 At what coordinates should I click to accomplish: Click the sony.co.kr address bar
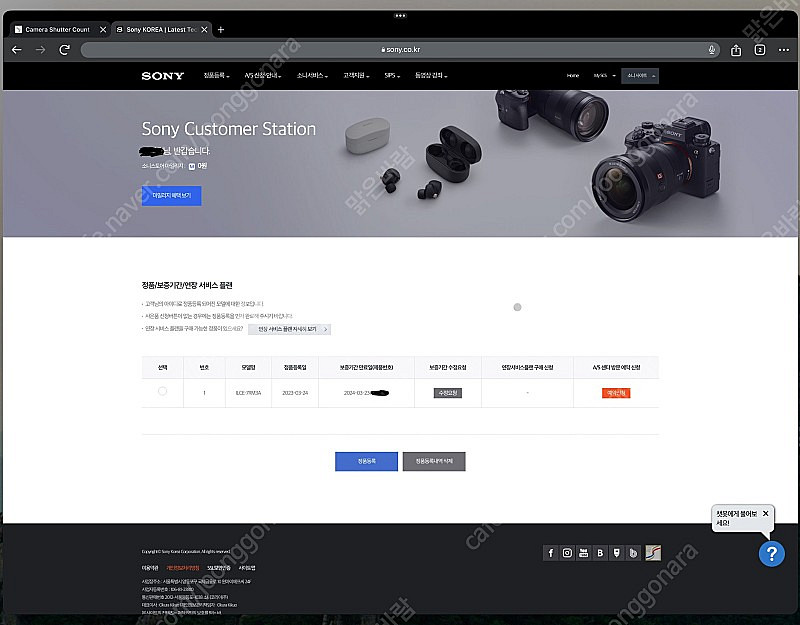pos(400,49)
